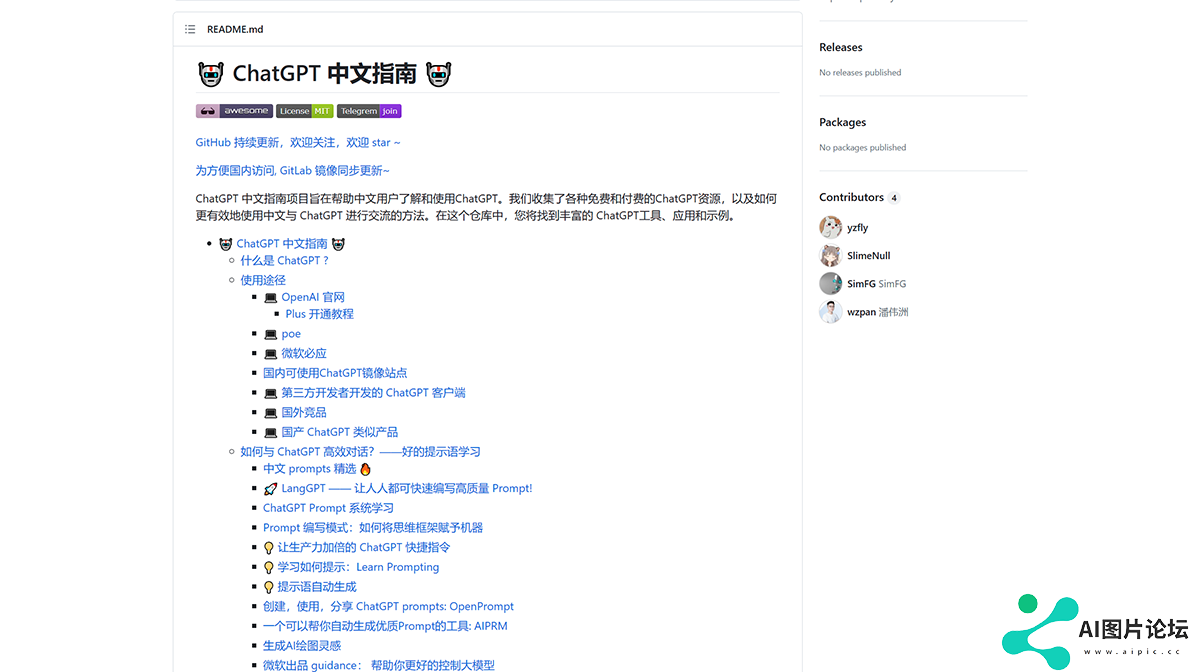Click the Telegram join badge
Screen dimensions: 1200x672
click(x=369, y=111)
